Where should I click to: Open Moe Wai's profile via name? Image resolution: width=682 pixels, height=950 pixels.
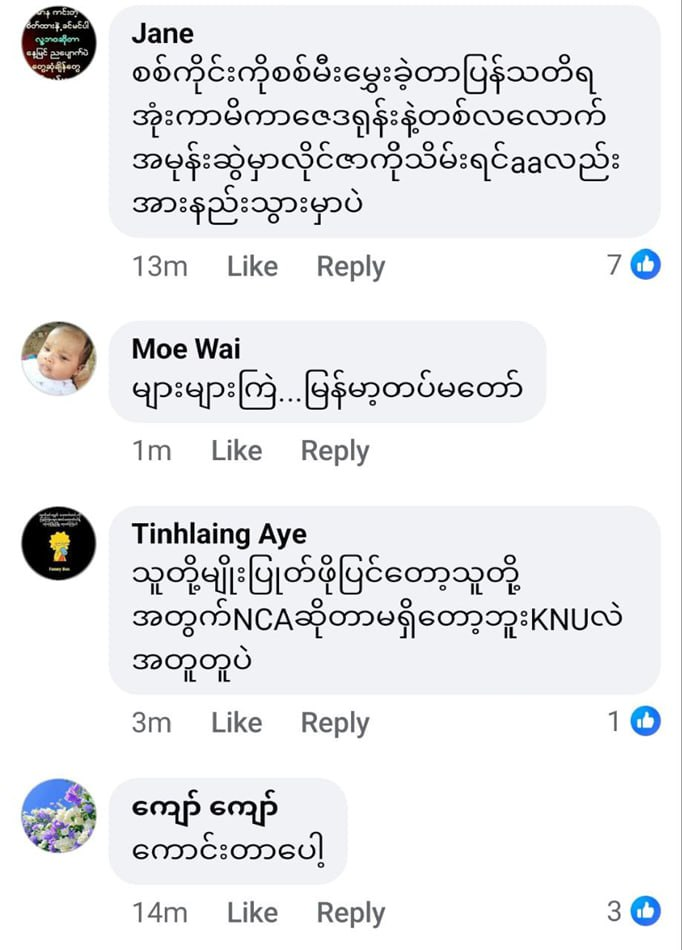(186, 349)
